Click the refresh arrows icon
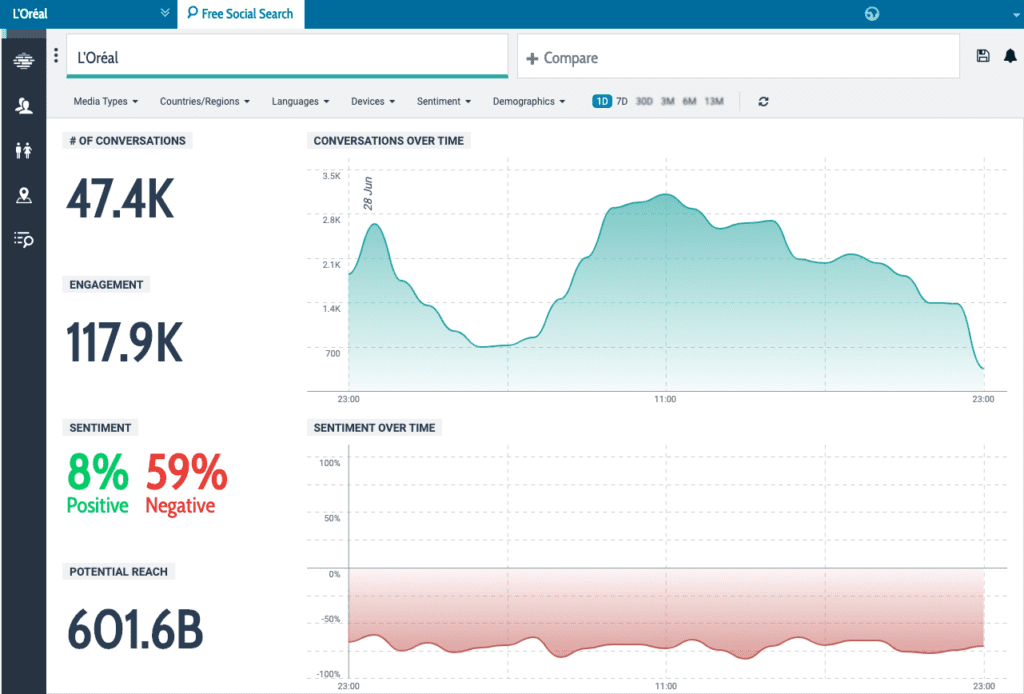 coord(763,102)
